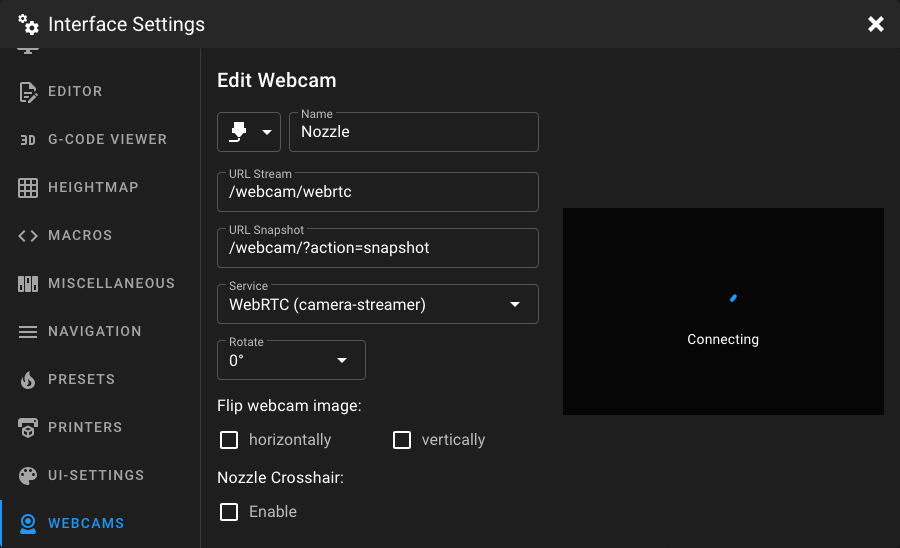Enable flip horizontally checkbox
The width and height of the screenshot is (900, 548).
pos(229,440)
